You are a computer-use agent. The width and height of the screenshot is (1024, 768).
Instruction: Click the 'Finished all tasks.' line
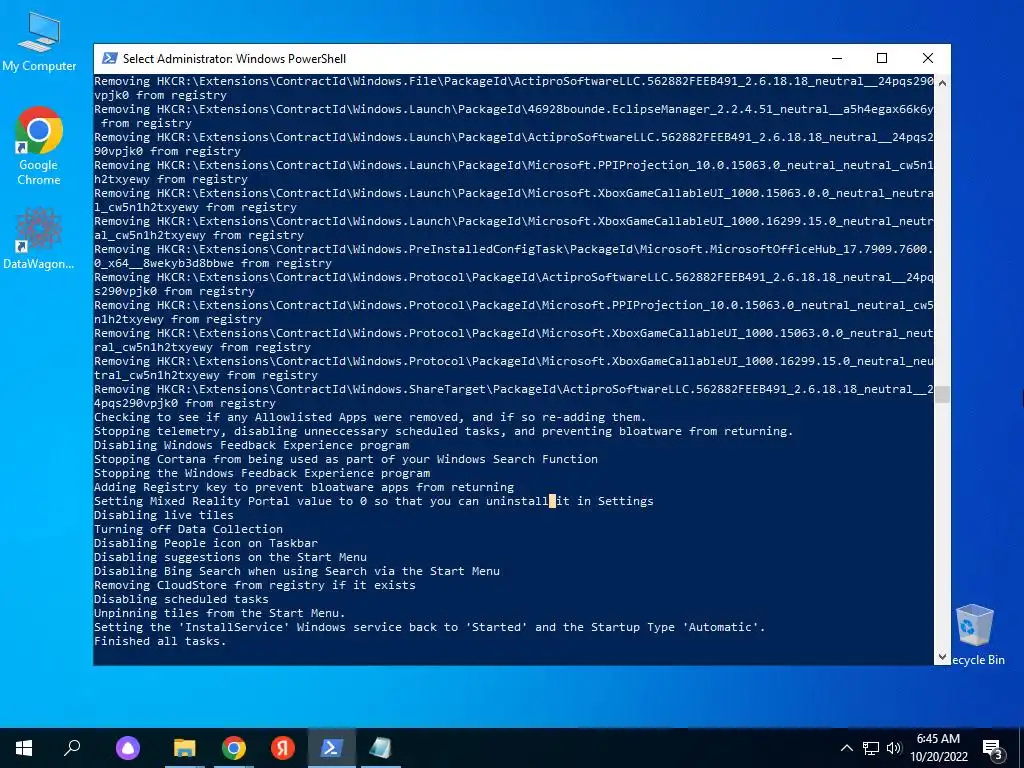[x=160, y=641]
